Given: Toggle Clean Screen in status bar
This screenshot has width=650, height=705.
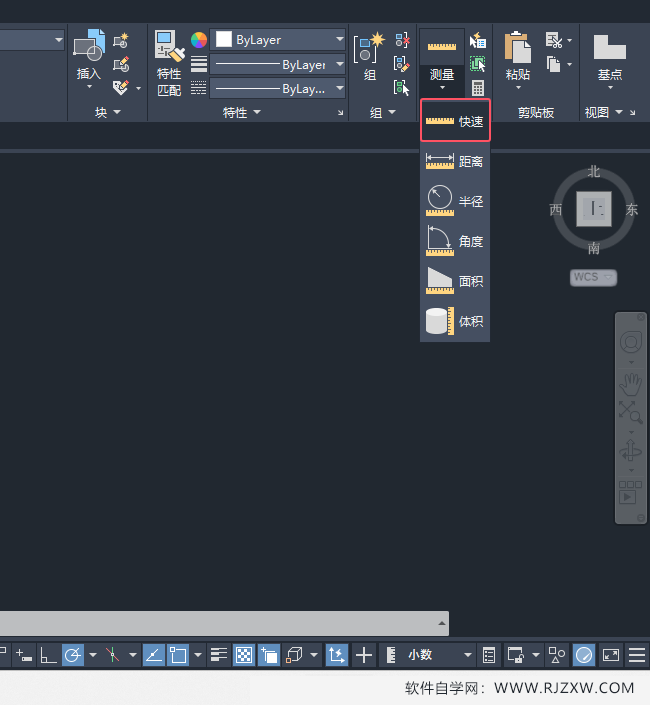Looking at the screenshot, I should point(611,655).
